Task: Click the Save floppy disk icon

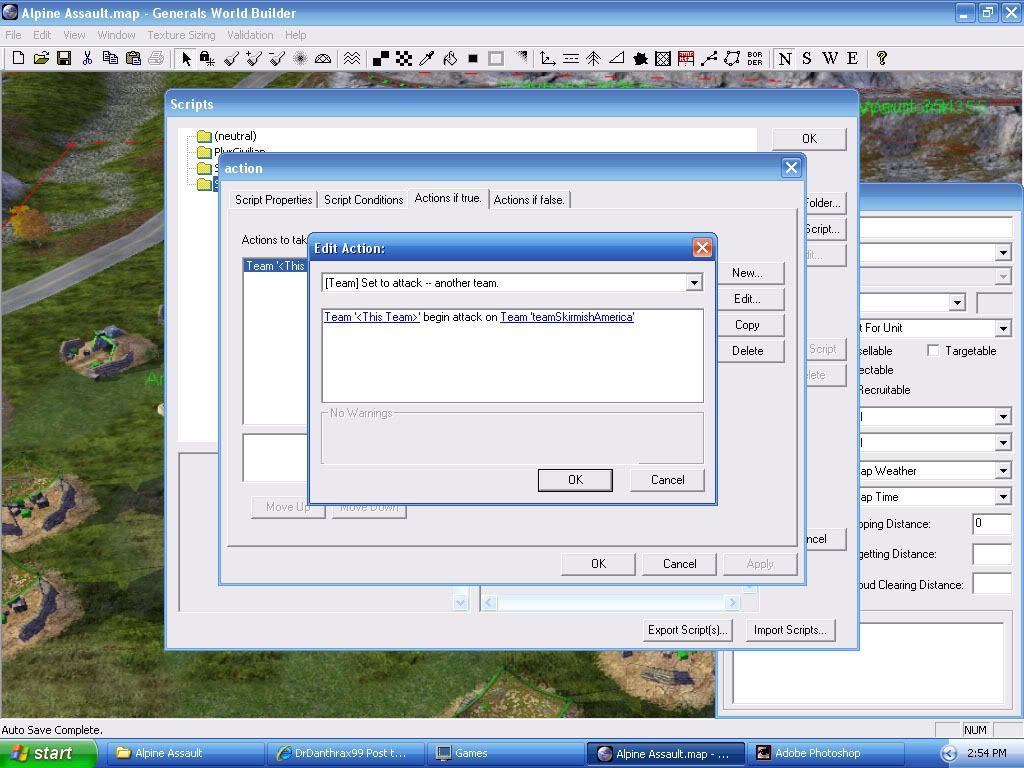Action: pos(64,58)
